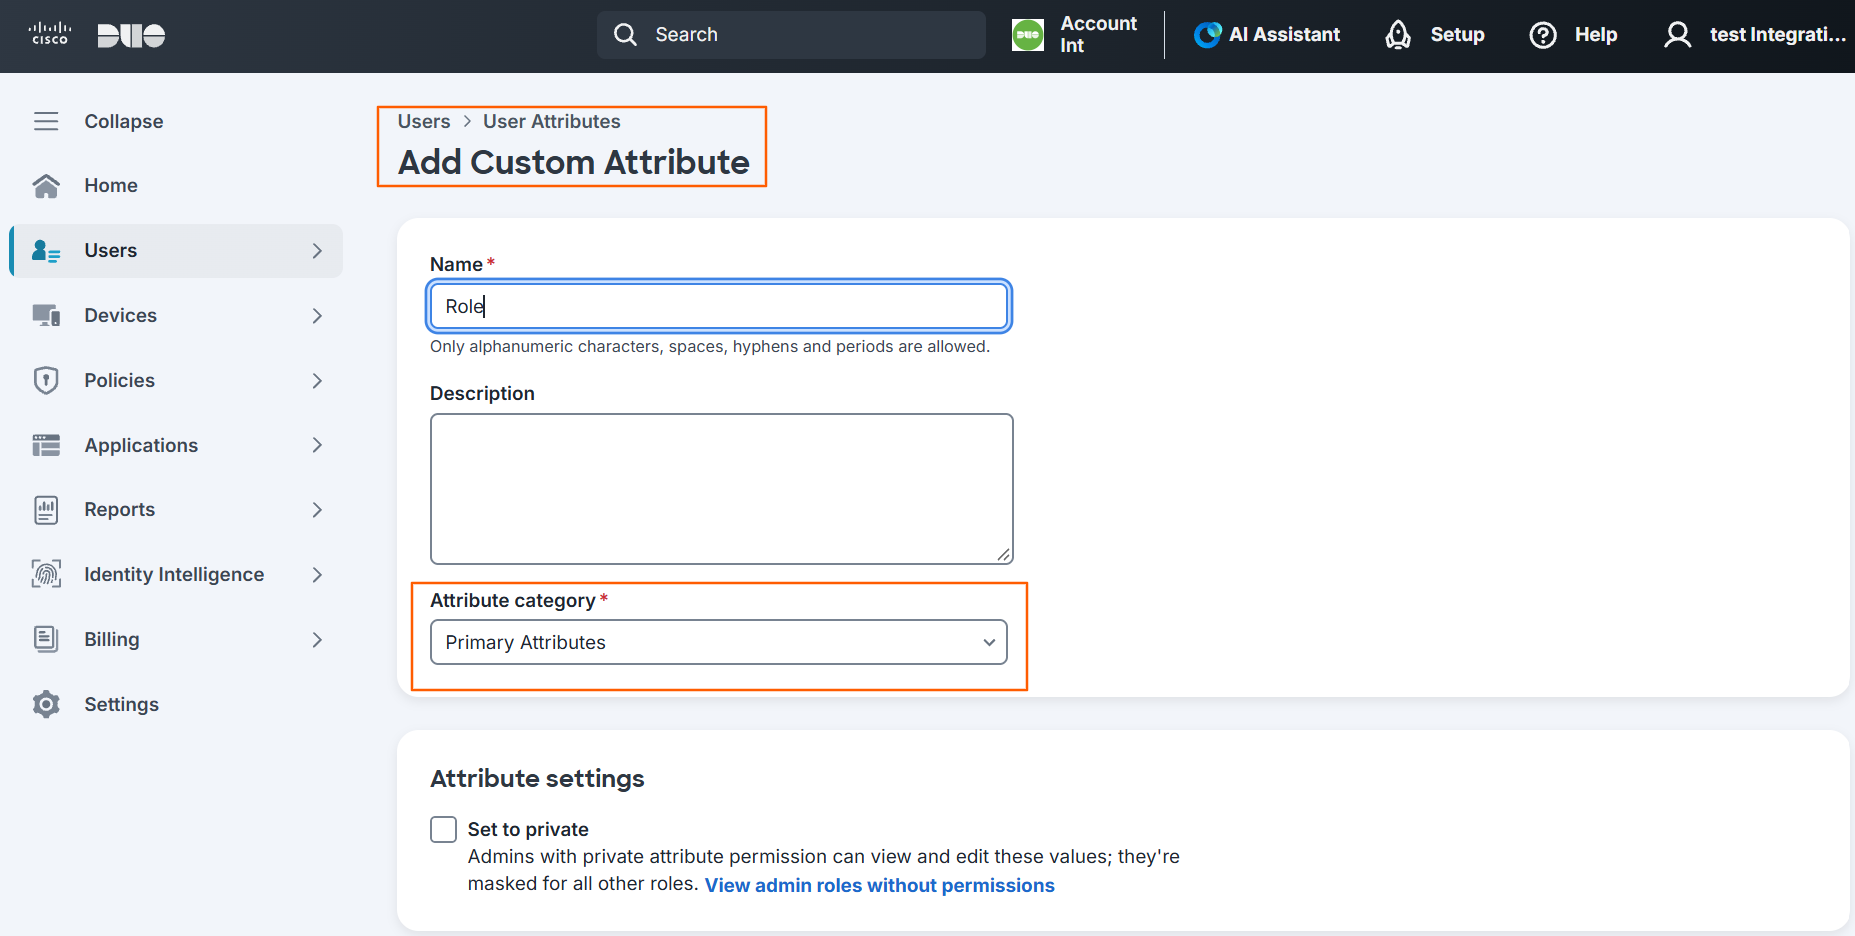This screenshot has height=936, width=1855.
Task: Click the user profile icon
Action: point(1677,35)
